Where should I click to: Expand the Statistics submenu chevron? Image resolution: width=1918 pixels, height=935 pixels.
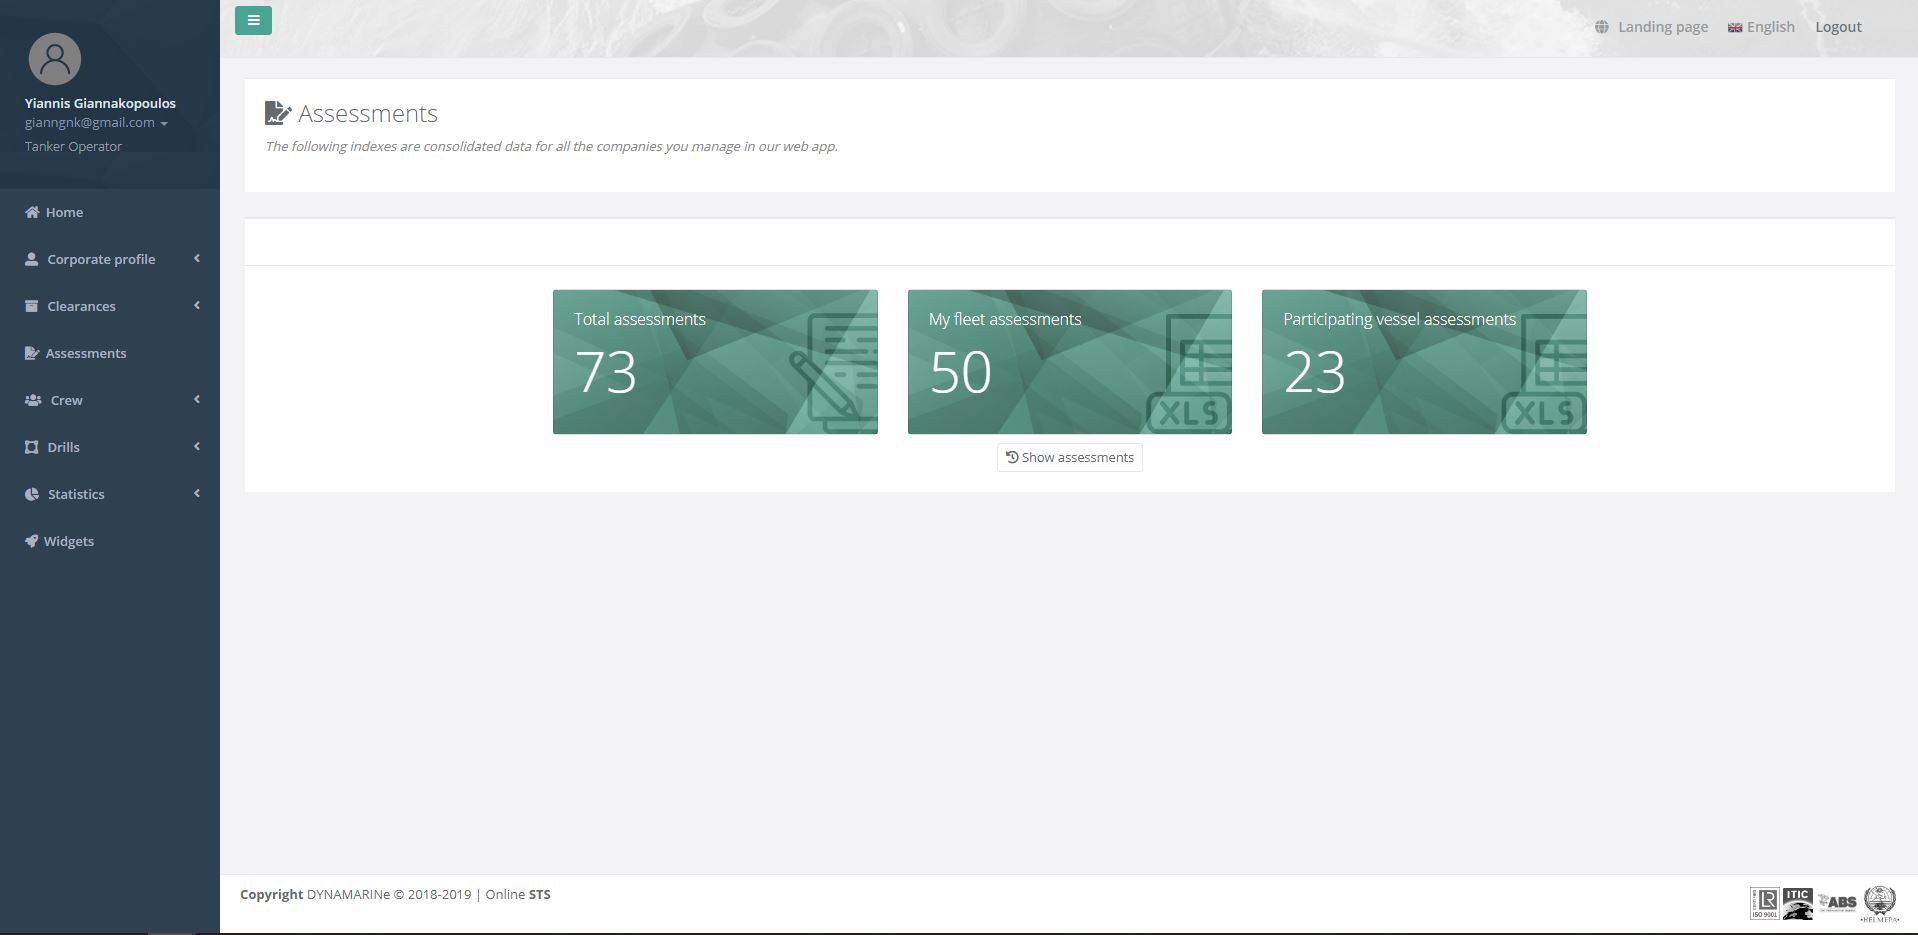[196, 493]
